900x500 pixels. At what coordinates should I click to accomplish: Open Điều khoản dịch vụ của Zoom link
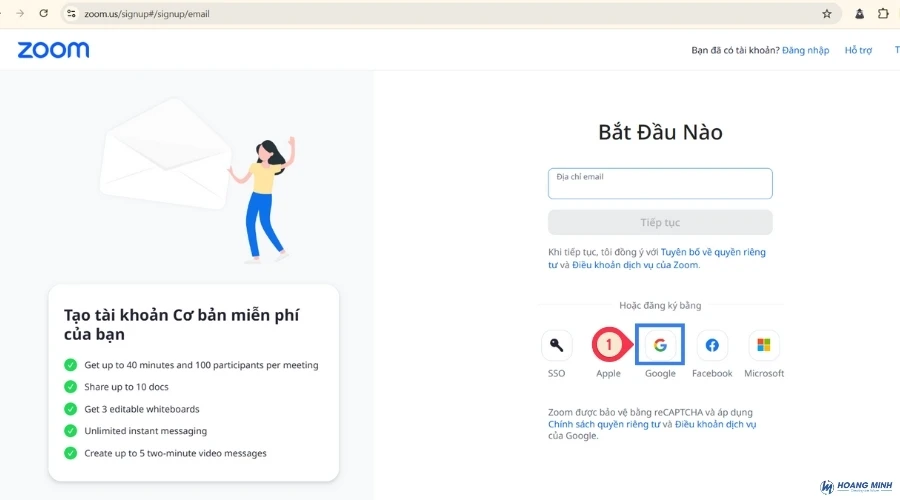point(635,265)
